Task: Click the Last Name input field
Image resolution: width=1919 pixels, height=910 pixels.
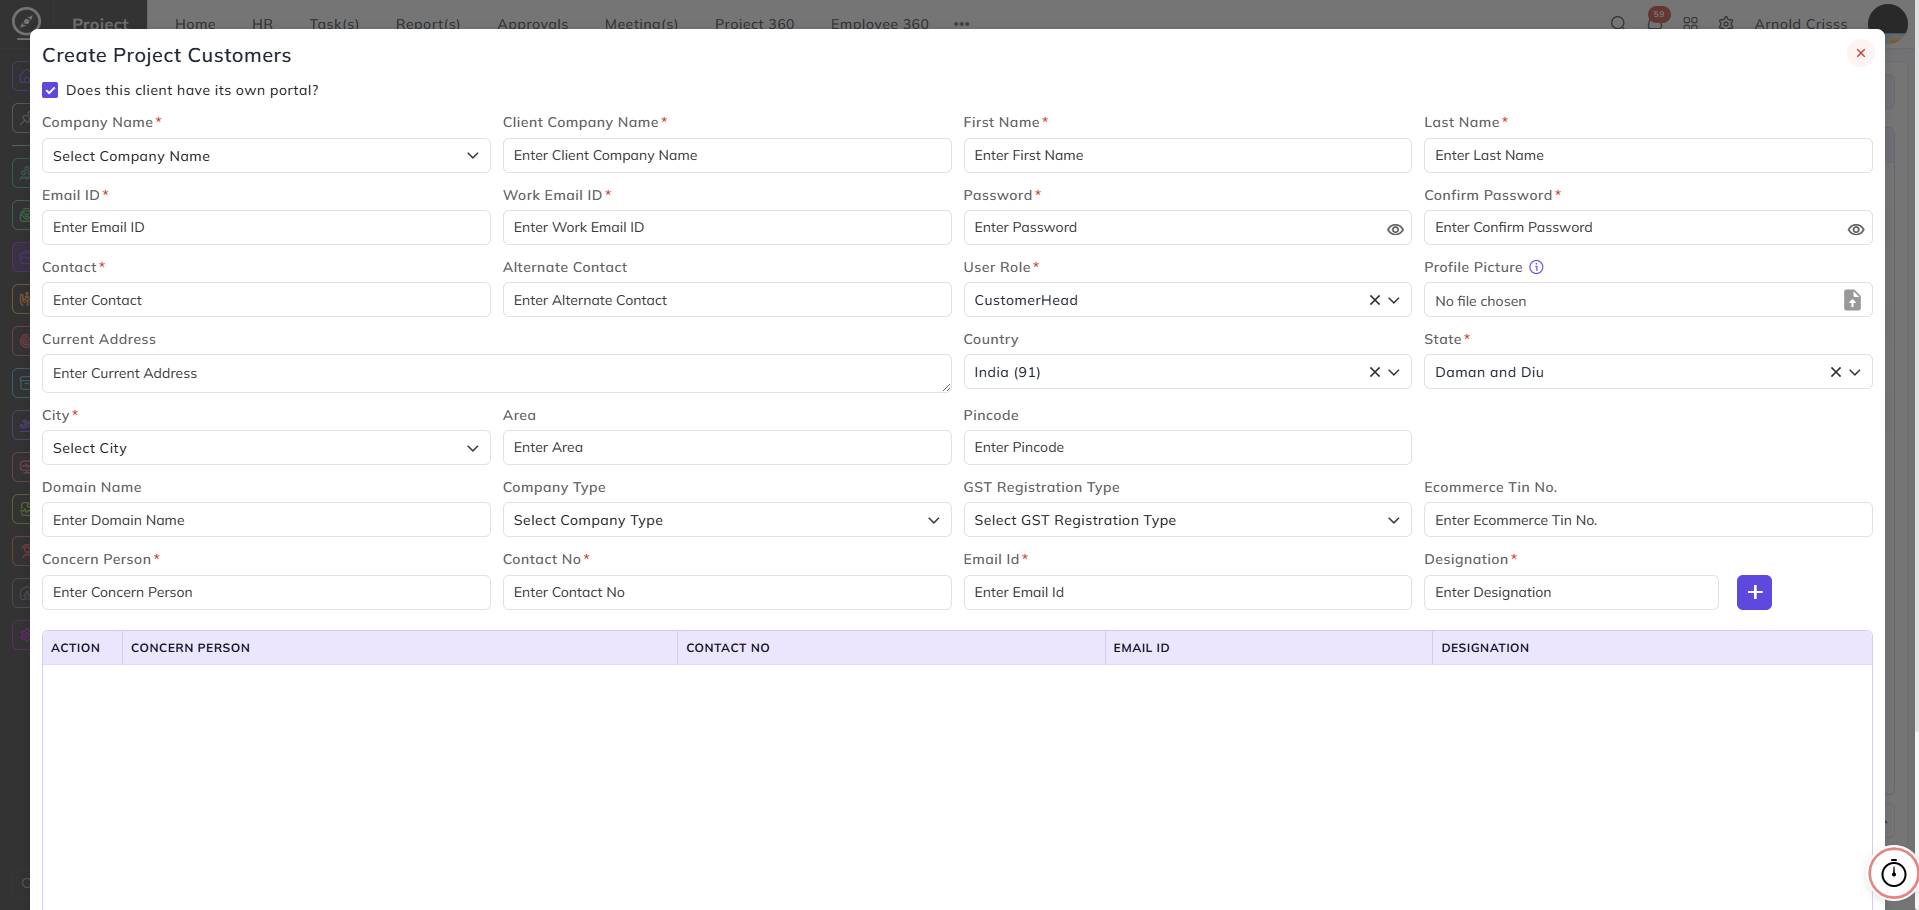Action: click(x=1648, y=155)
